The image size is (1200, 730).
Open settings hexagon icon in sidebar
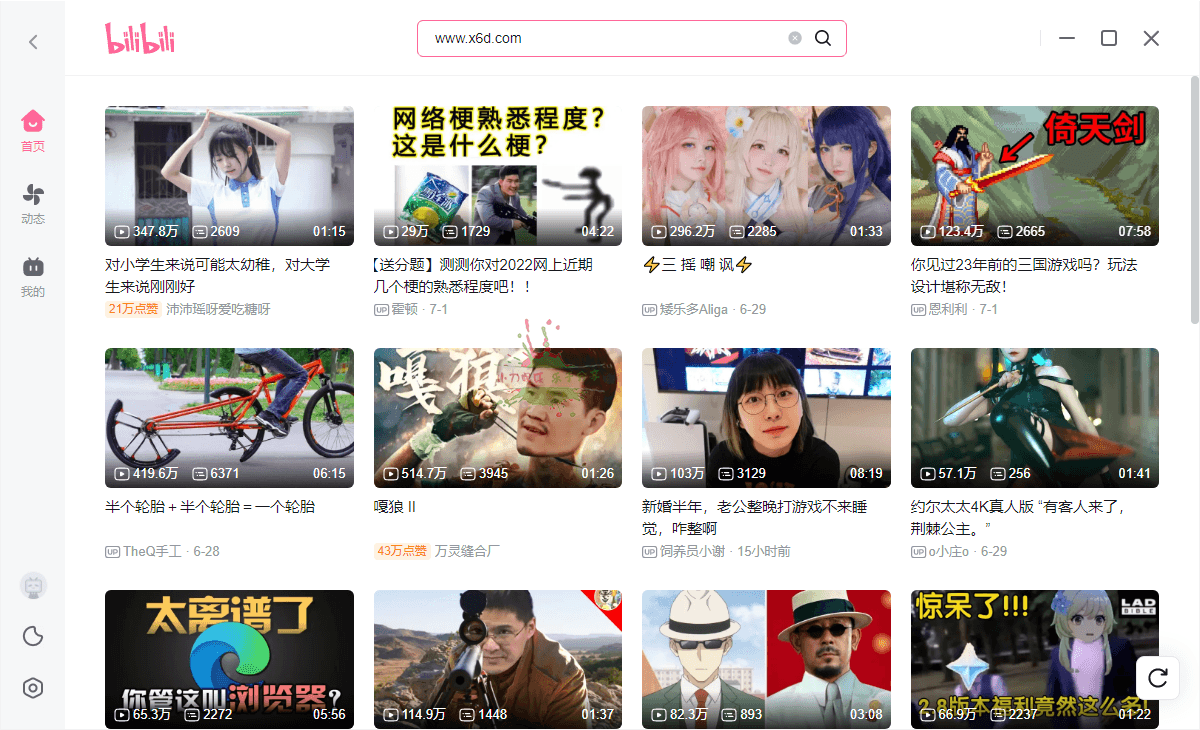(33, 688)
